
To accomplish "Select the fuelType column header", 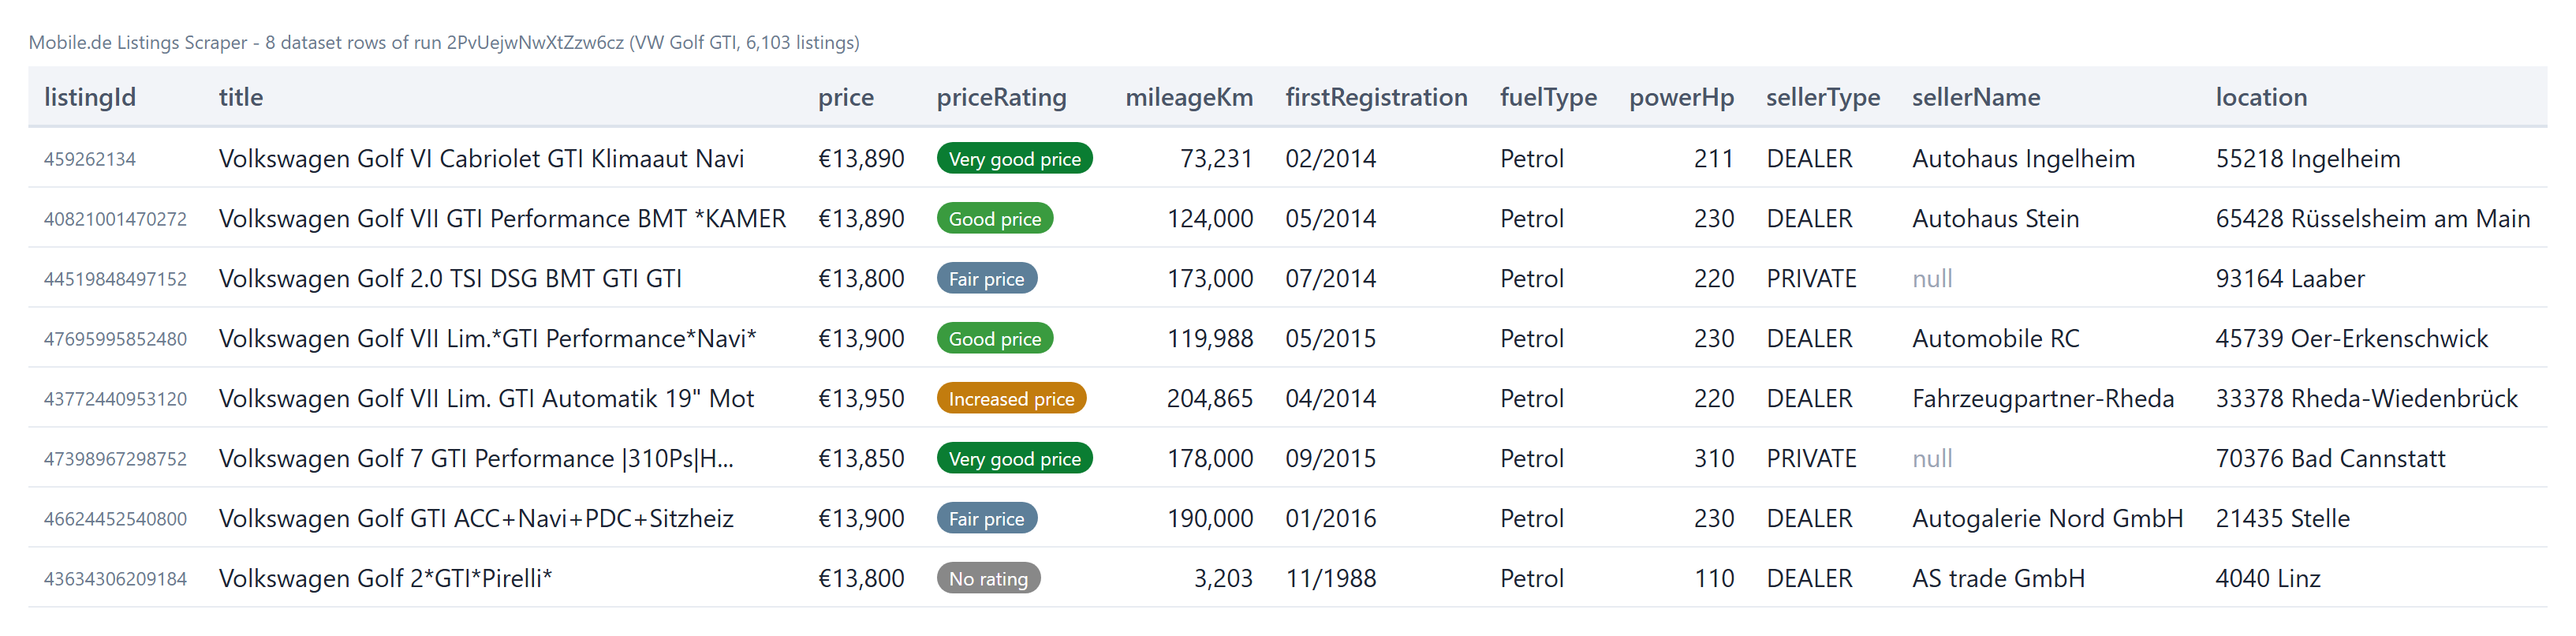I will (x=1548, y=97).
